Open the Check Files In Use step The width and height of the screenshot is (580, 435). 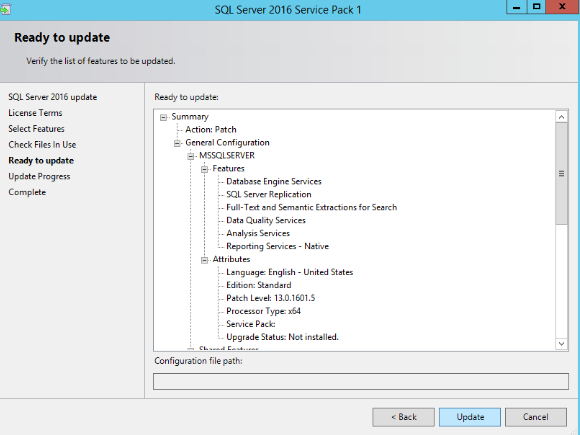pyautogui.click(x=42, y=145)
